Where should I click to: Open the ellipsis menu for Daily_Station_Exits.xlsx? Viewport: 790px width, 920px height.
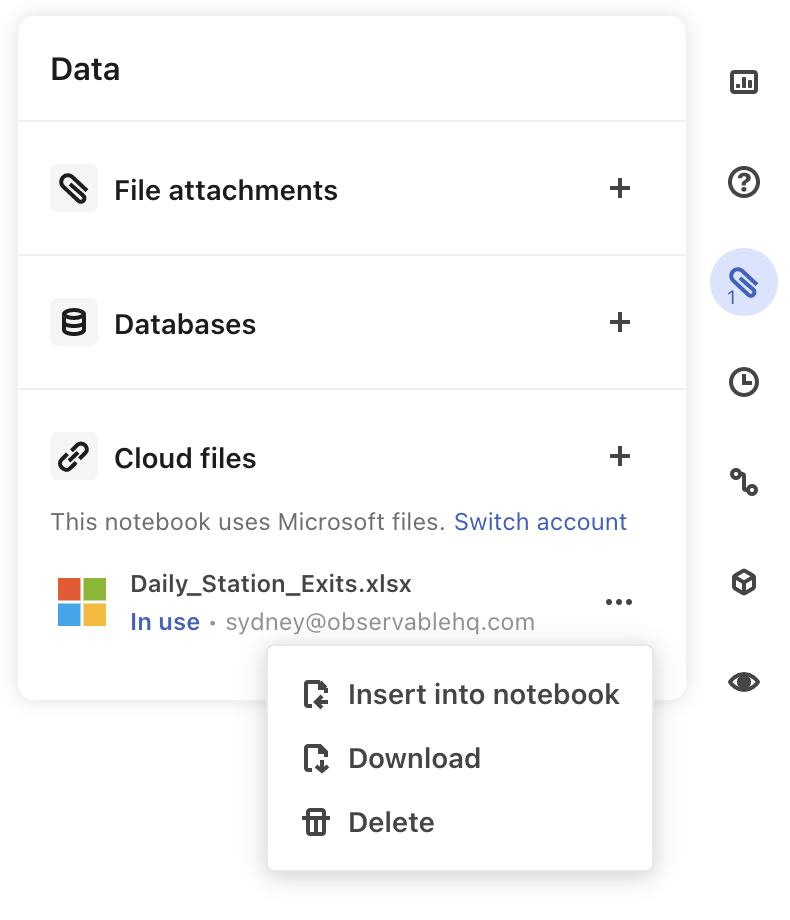tap(619, 601)
